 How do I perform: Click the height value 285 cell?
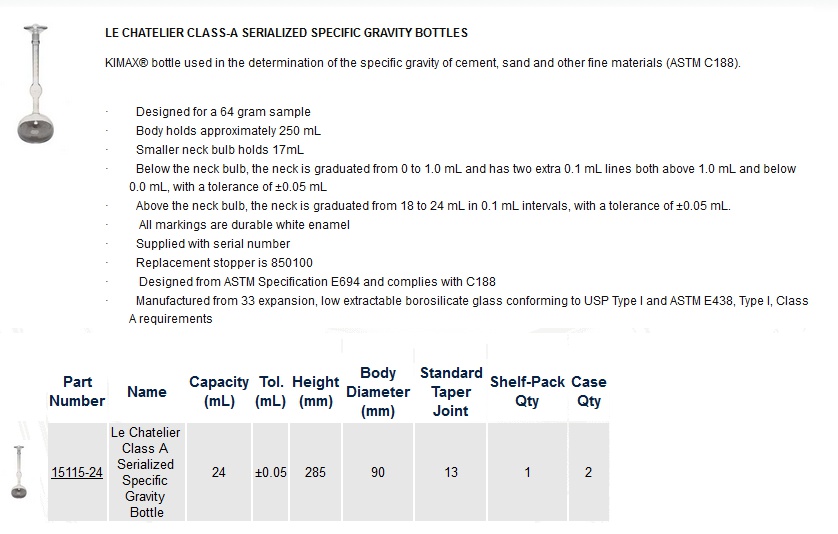(x=315, y=472)
